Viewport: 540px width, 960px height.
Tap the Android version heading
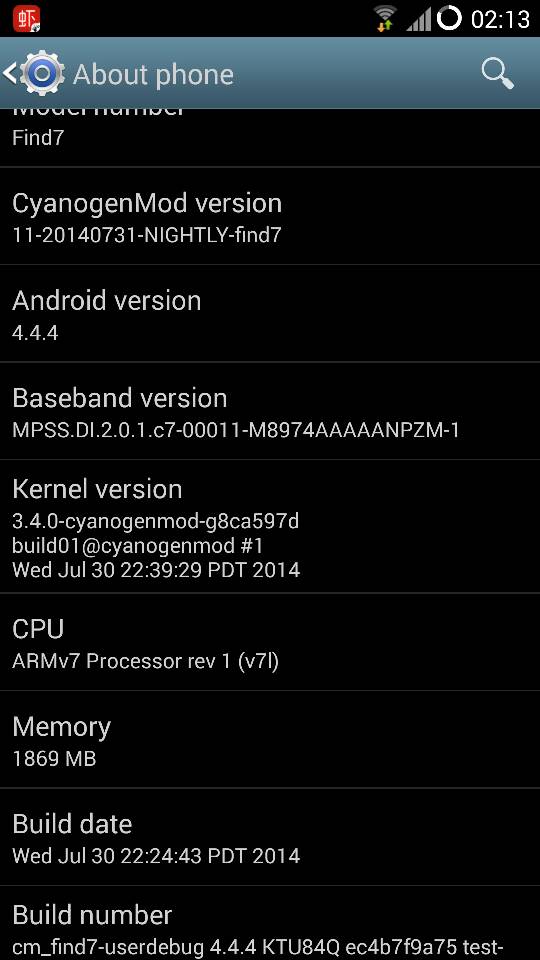coord(107,301)
